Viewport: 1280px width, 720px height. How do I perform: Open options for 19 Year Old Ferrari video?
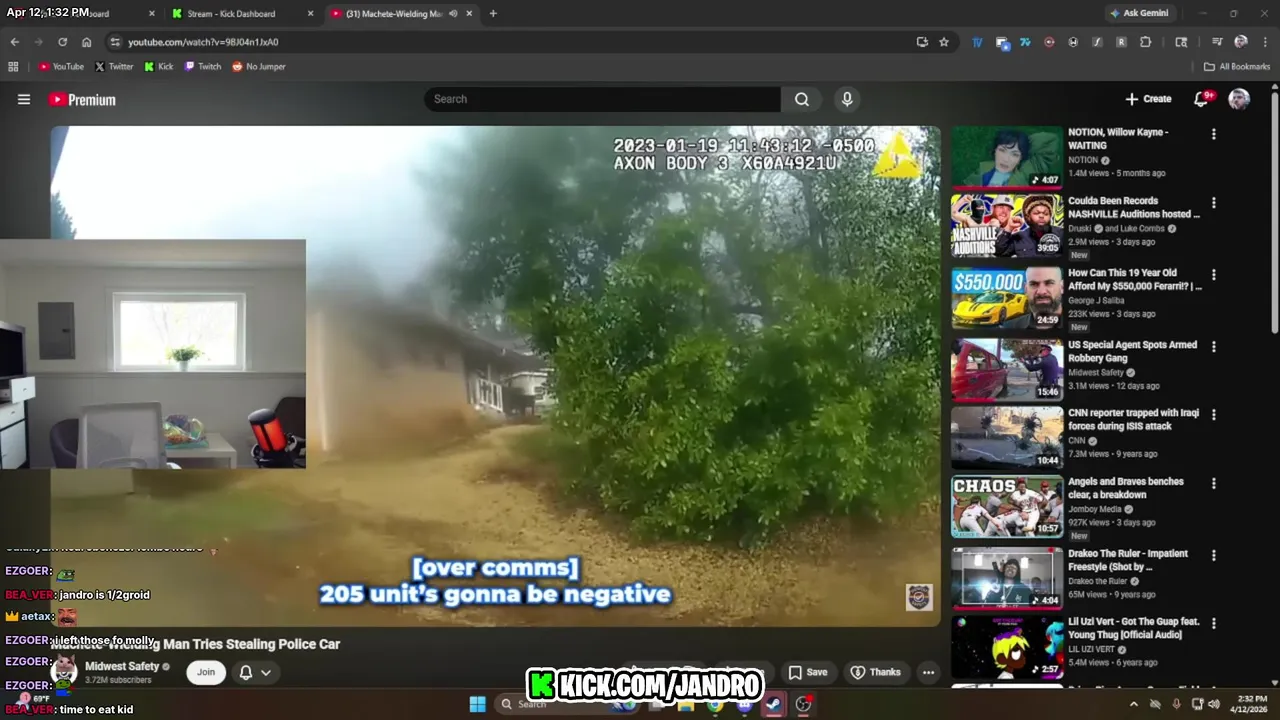coord(1214,275)
